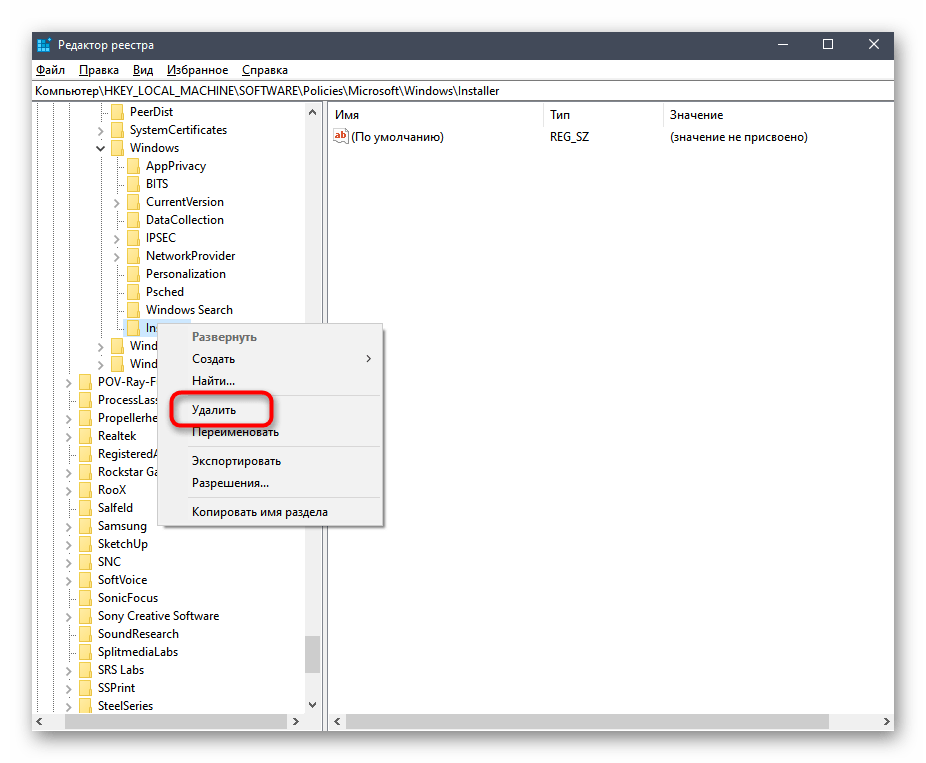The width and height of the screenshot is (926, 763).
Task: Choose Удалить from the context menu
Action: pyautogui.click(x=214, y=410)
